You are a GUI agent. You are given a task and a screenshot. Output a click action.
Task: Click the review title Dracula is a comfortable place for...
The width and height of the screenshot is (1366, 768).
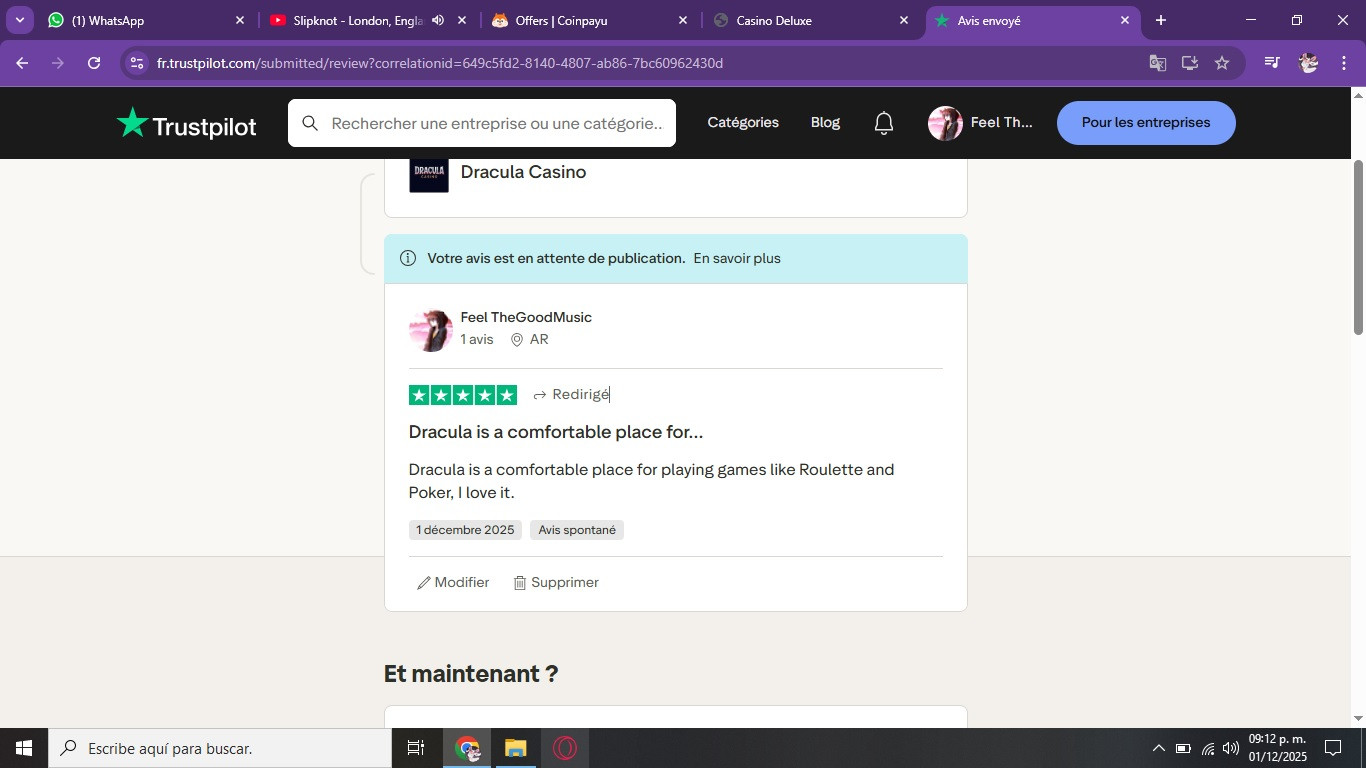point(556,432)
